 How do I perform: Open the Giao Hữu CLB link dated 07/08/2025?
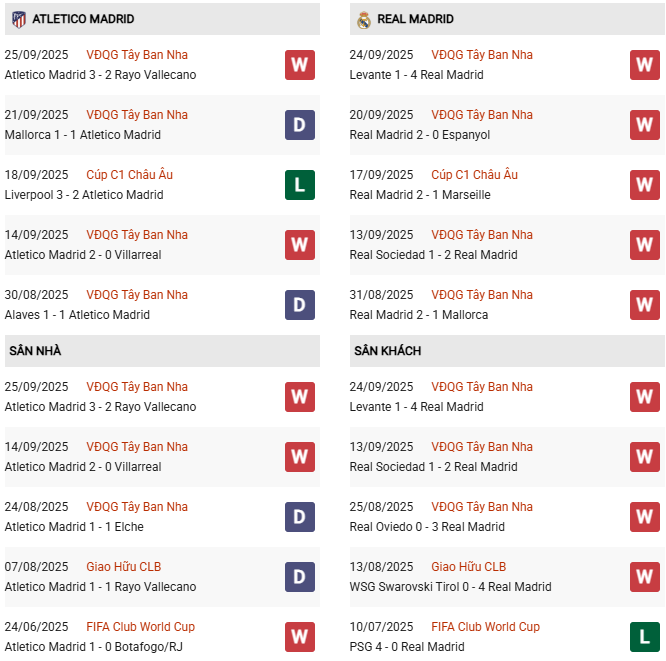point(124,567)
